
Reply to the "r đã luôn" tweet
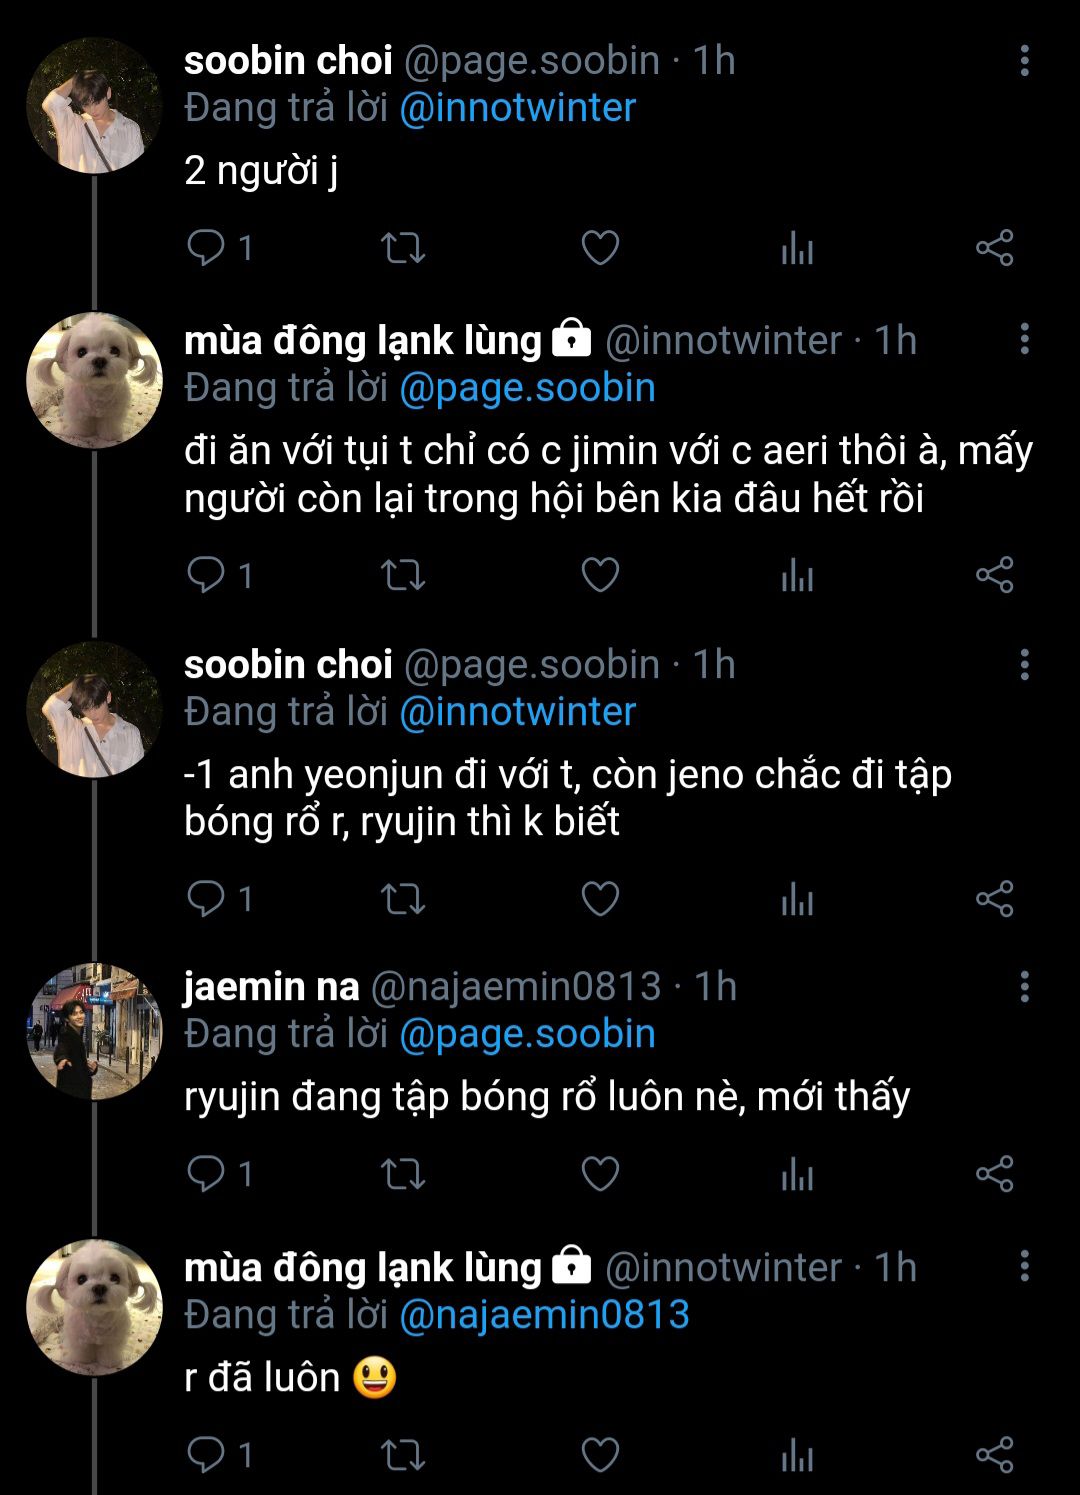(x=207, y=1455)
